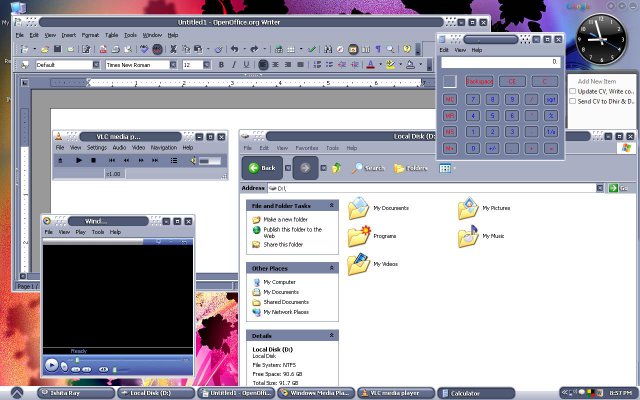
Task: Click Stop in VLC media player
Action: [x=93, y=160]
